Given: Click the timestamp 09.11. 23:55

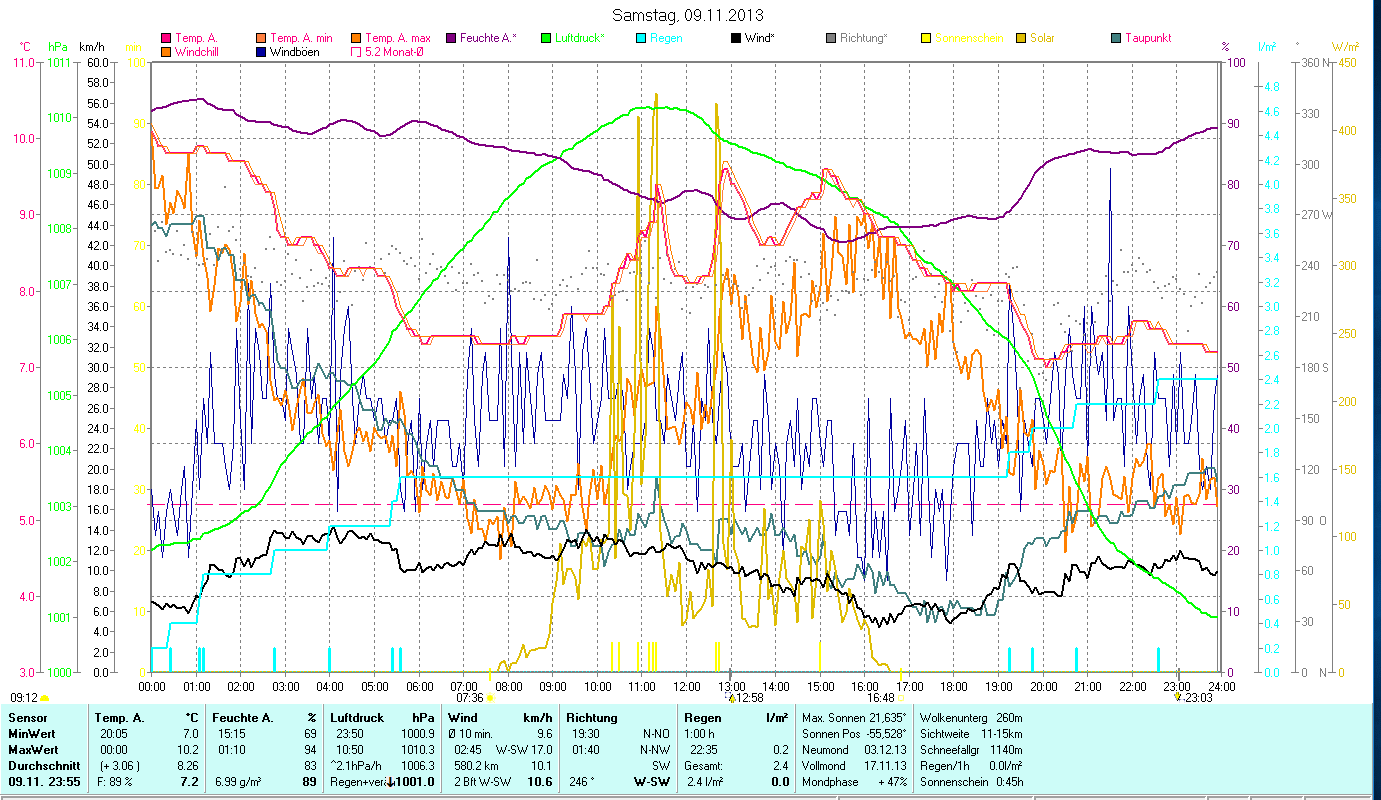Looking at the screenshot, I should click(x=43, y=782).
